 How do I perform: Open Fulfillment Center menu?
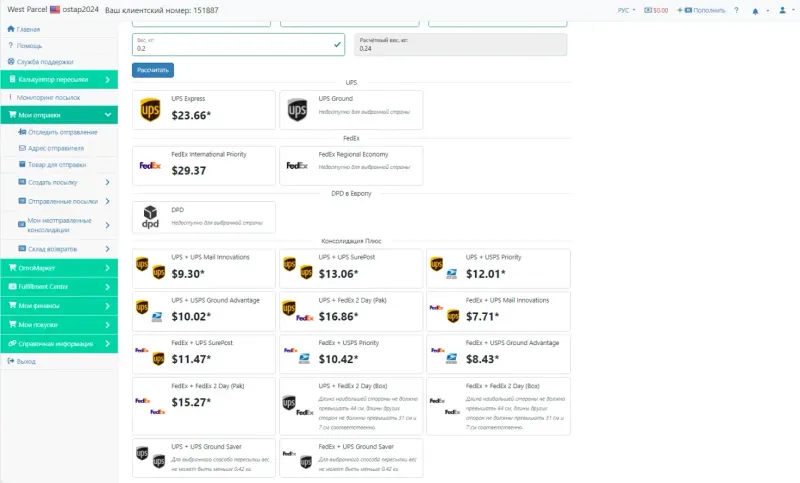pos(59,287)
